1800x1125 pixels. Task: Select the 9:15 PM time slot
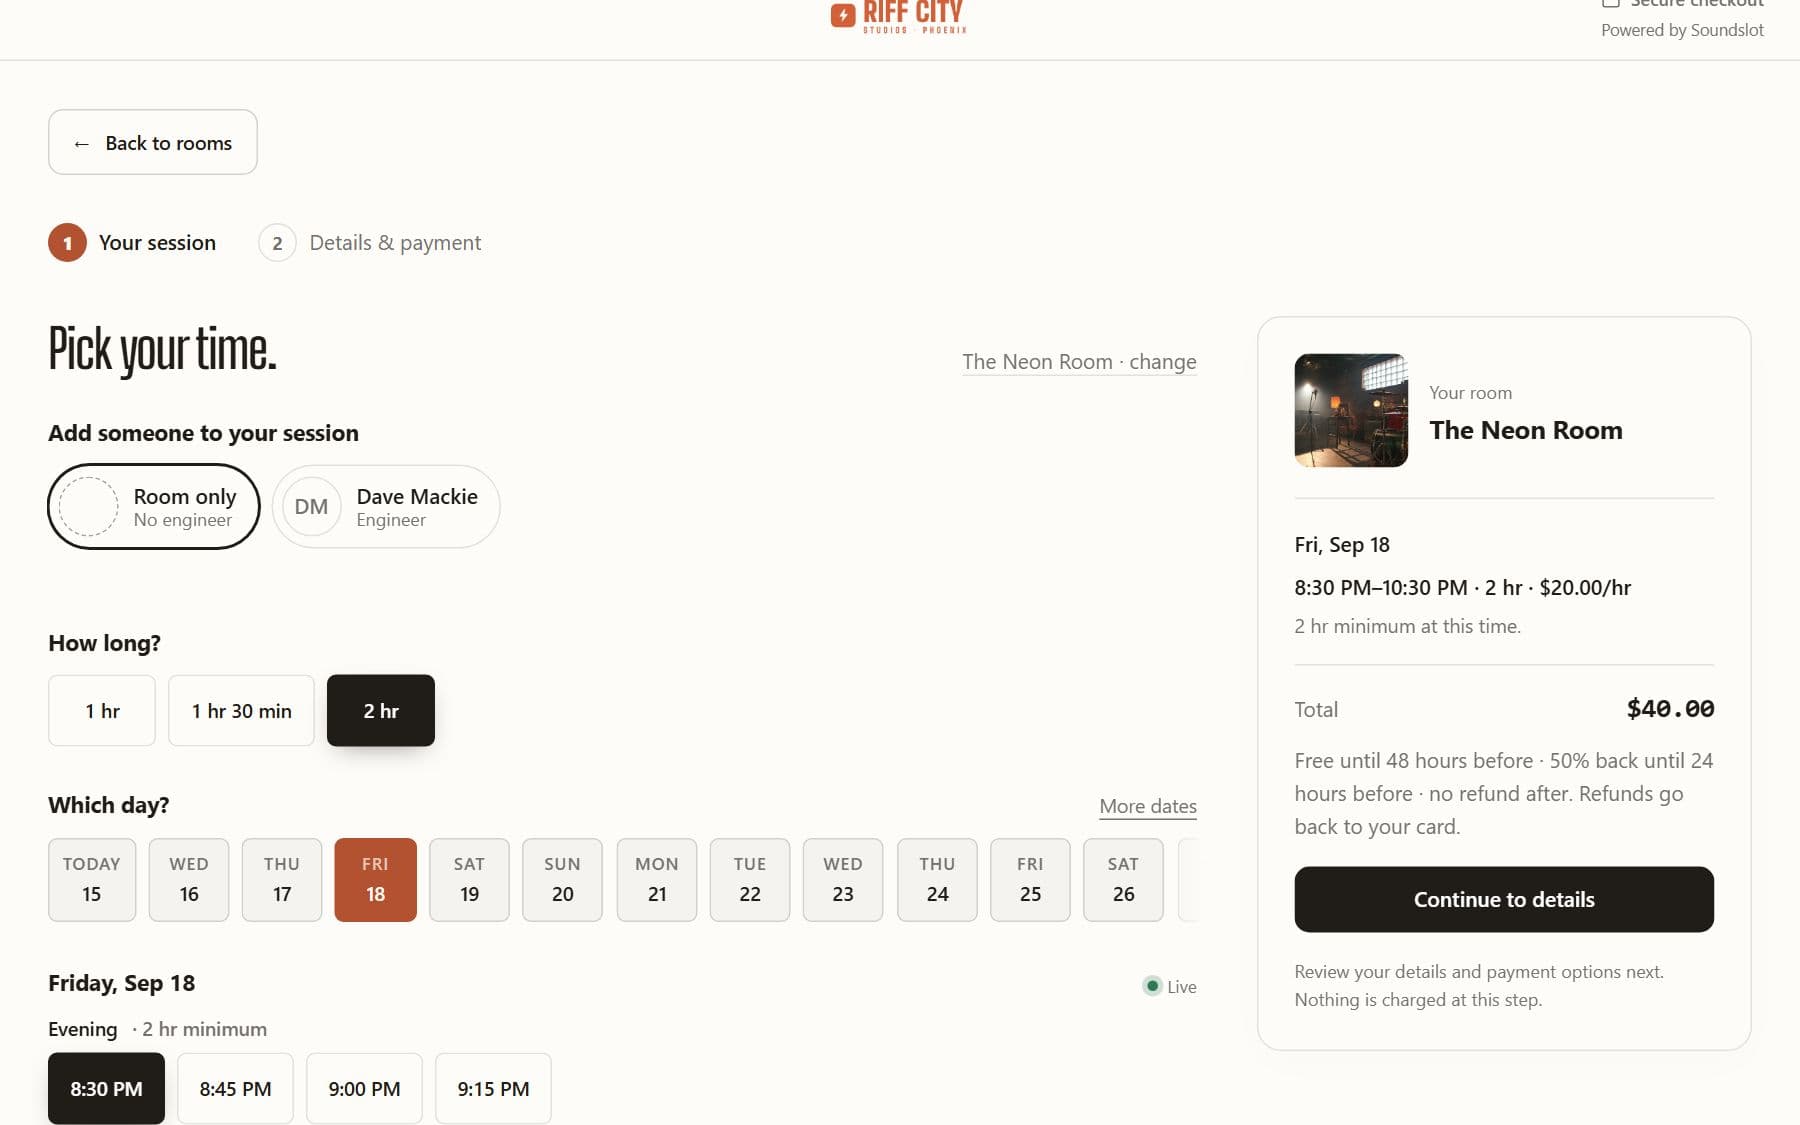tap(493, 1088)
